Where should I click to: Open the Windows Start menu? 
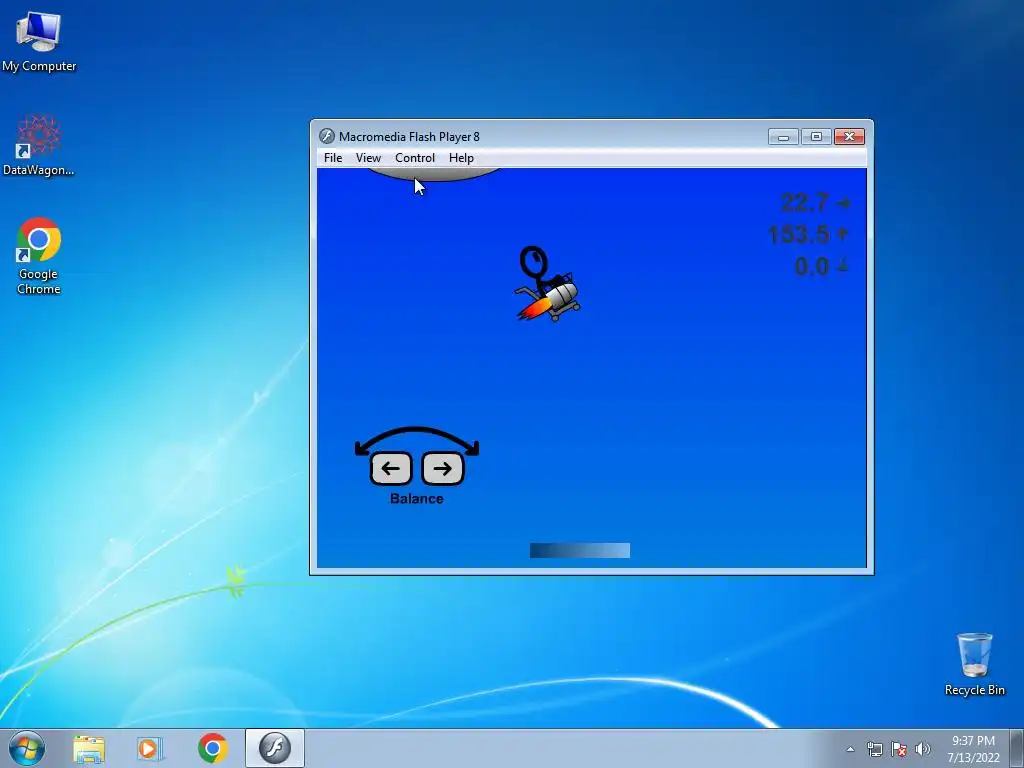[27, 748]
